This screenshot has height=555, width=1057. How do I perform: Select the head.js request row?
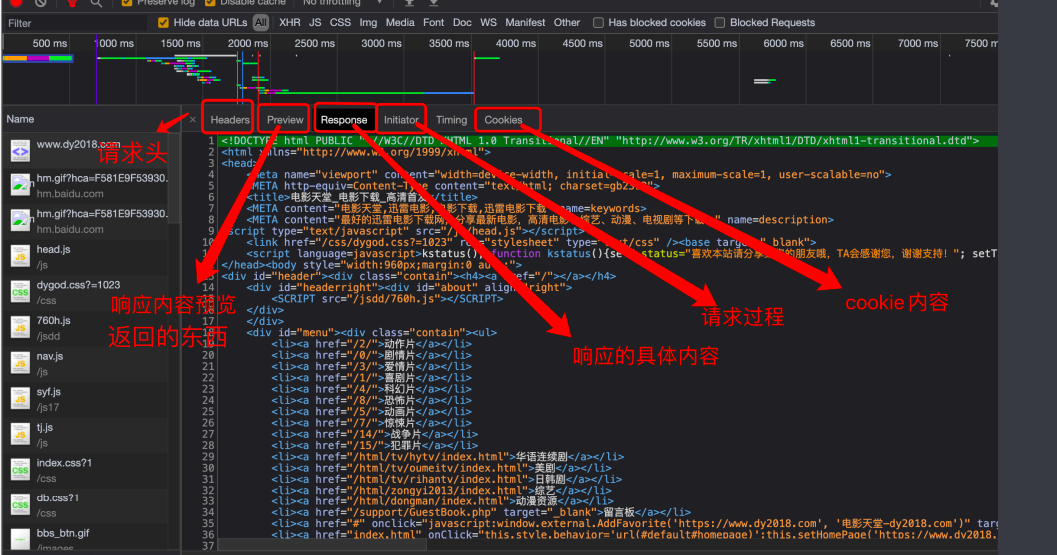(86, 256)
